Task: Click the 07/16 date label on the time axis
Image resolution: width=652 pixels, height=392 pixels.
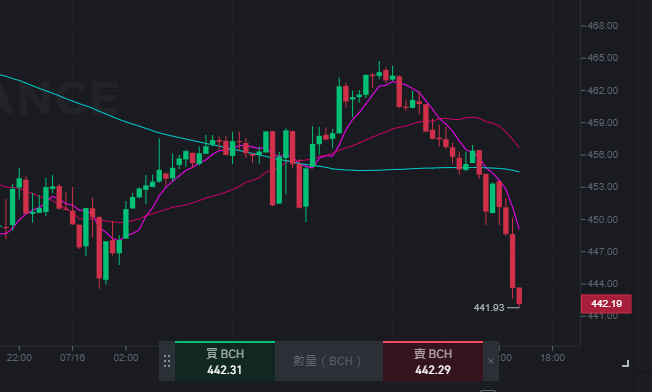Action: tap(72, 357)
